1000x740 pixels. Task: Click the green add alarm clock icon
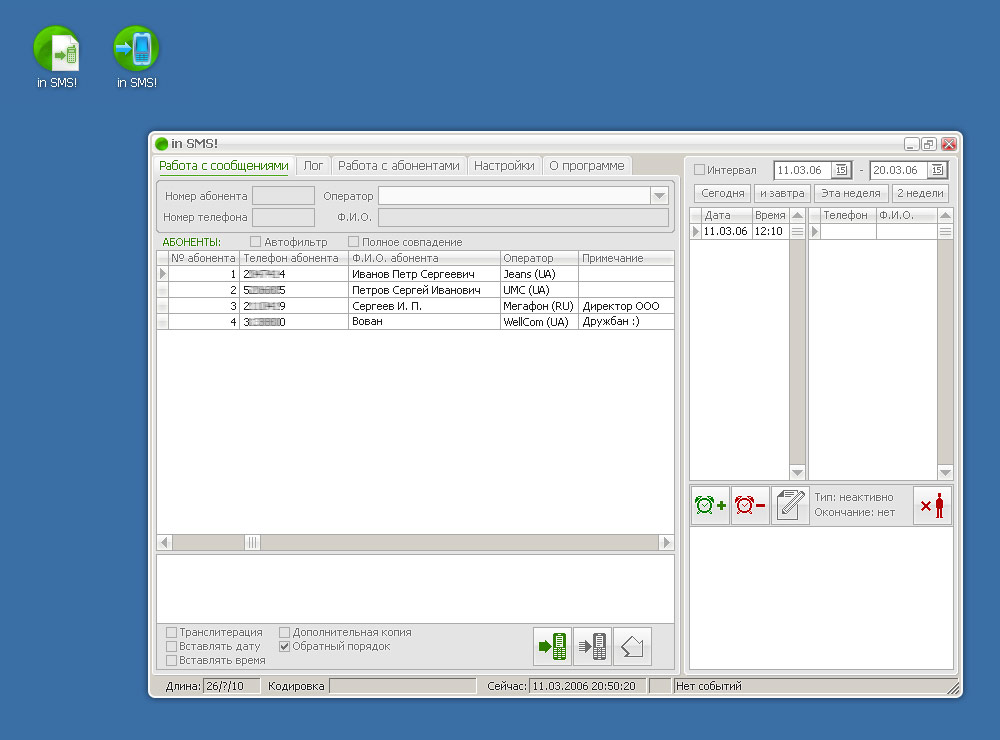(x=710, y=507)
